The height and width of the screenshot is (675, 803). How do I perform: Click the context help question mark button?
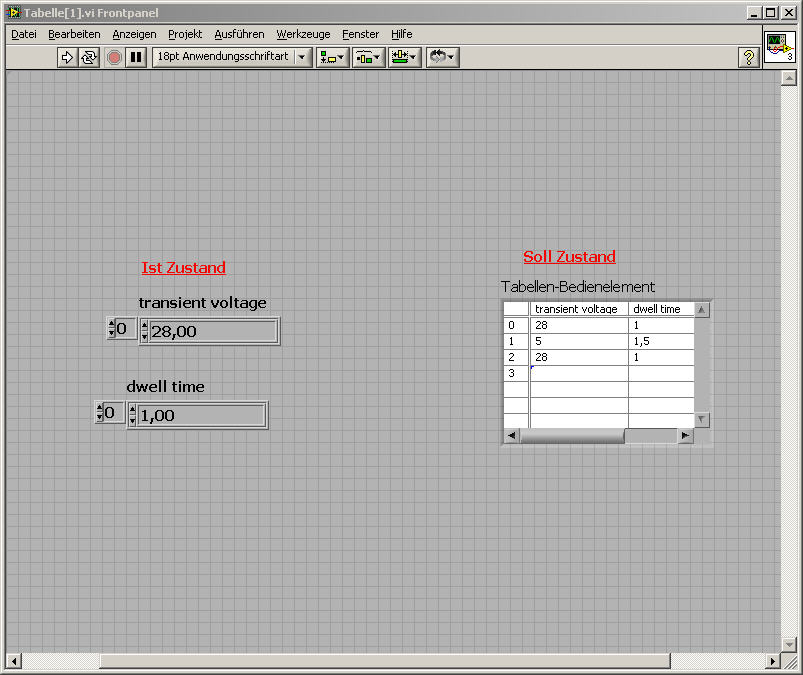(749, 57)
